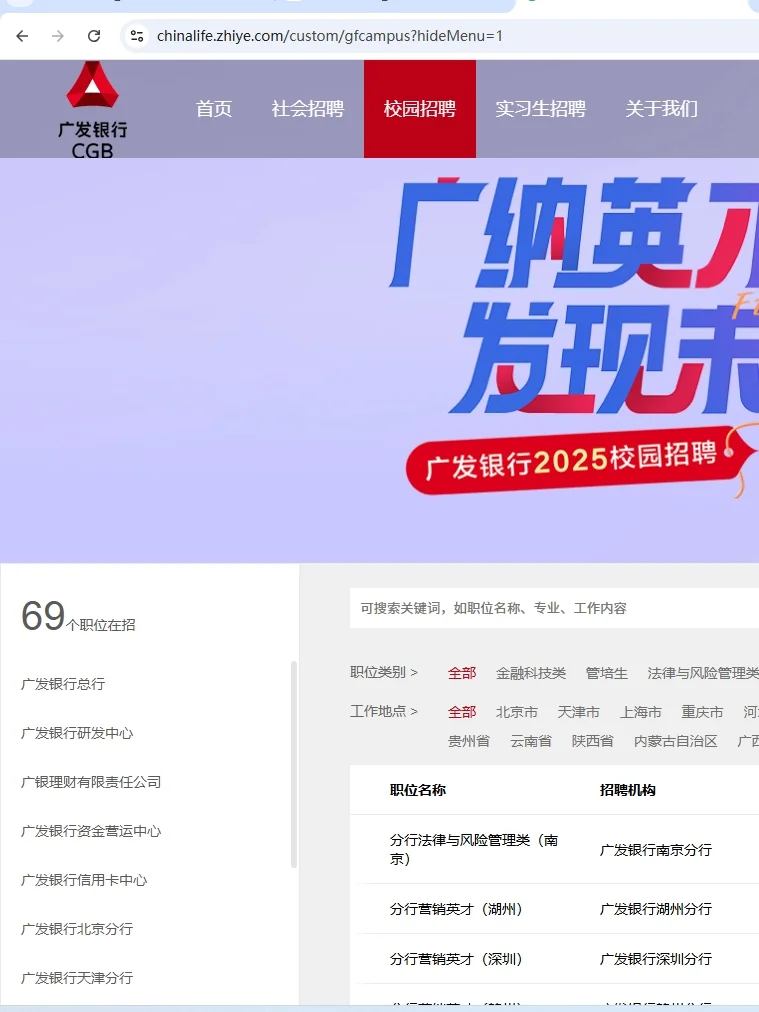Select 广发银行北京分行 in the sidebar
The width and height of the screenshot is (759, 1012).
77,929
